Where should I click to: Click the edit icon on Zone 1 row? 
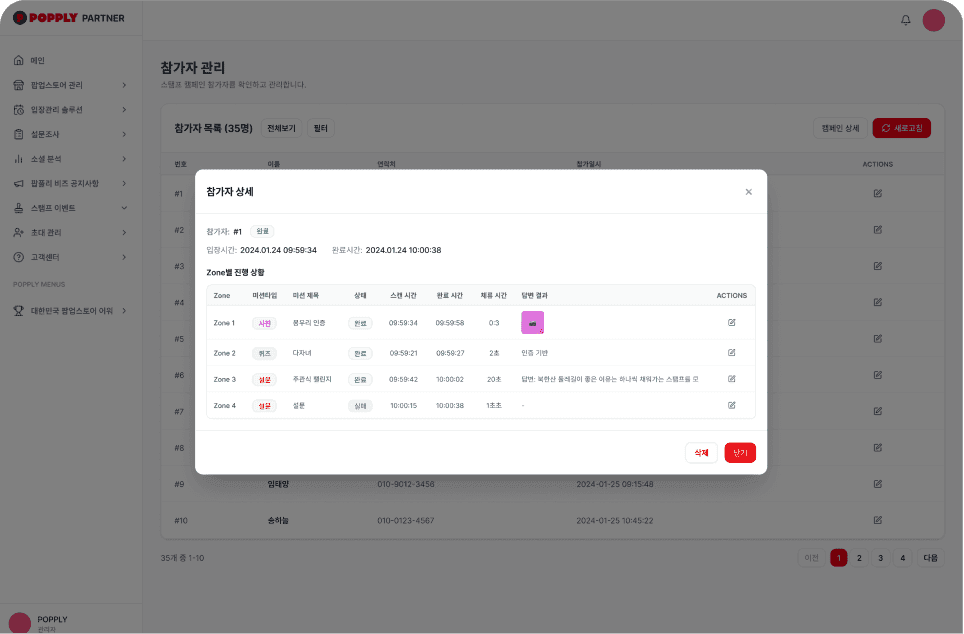pos(731,322)
